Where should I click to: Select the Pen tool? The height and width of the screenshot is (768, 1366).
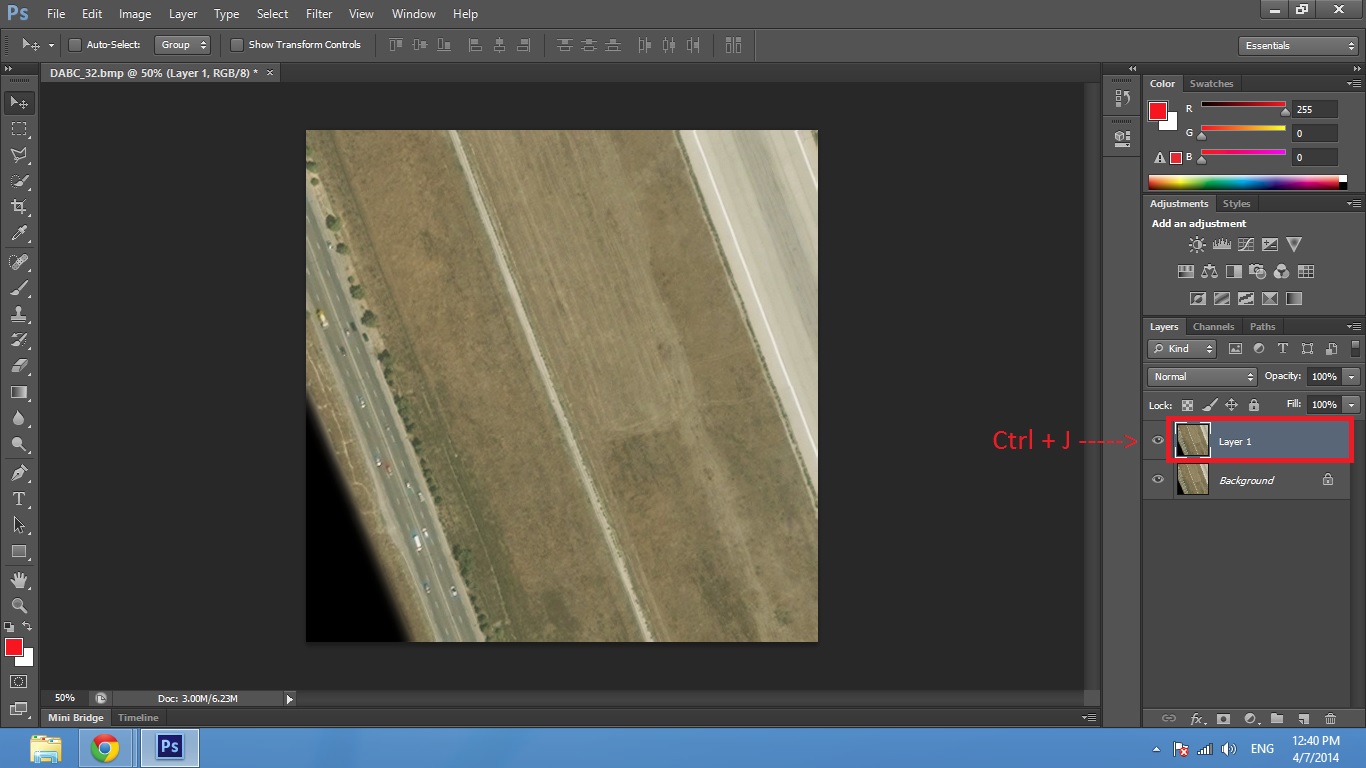[19, 472]
